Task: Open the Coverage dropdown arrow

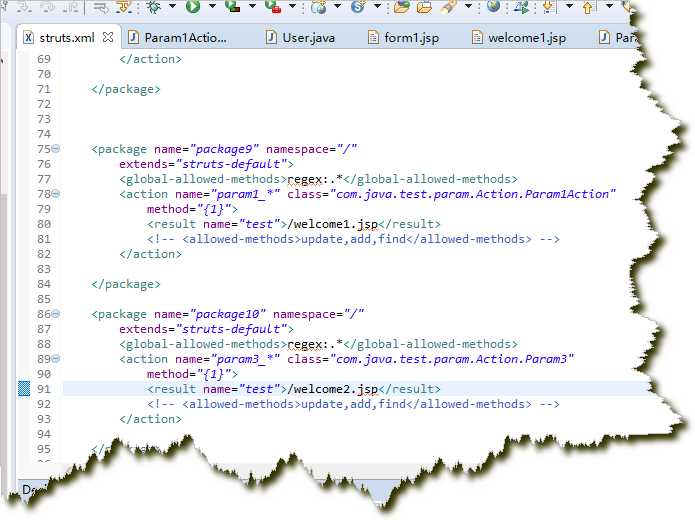Action: 252,6
